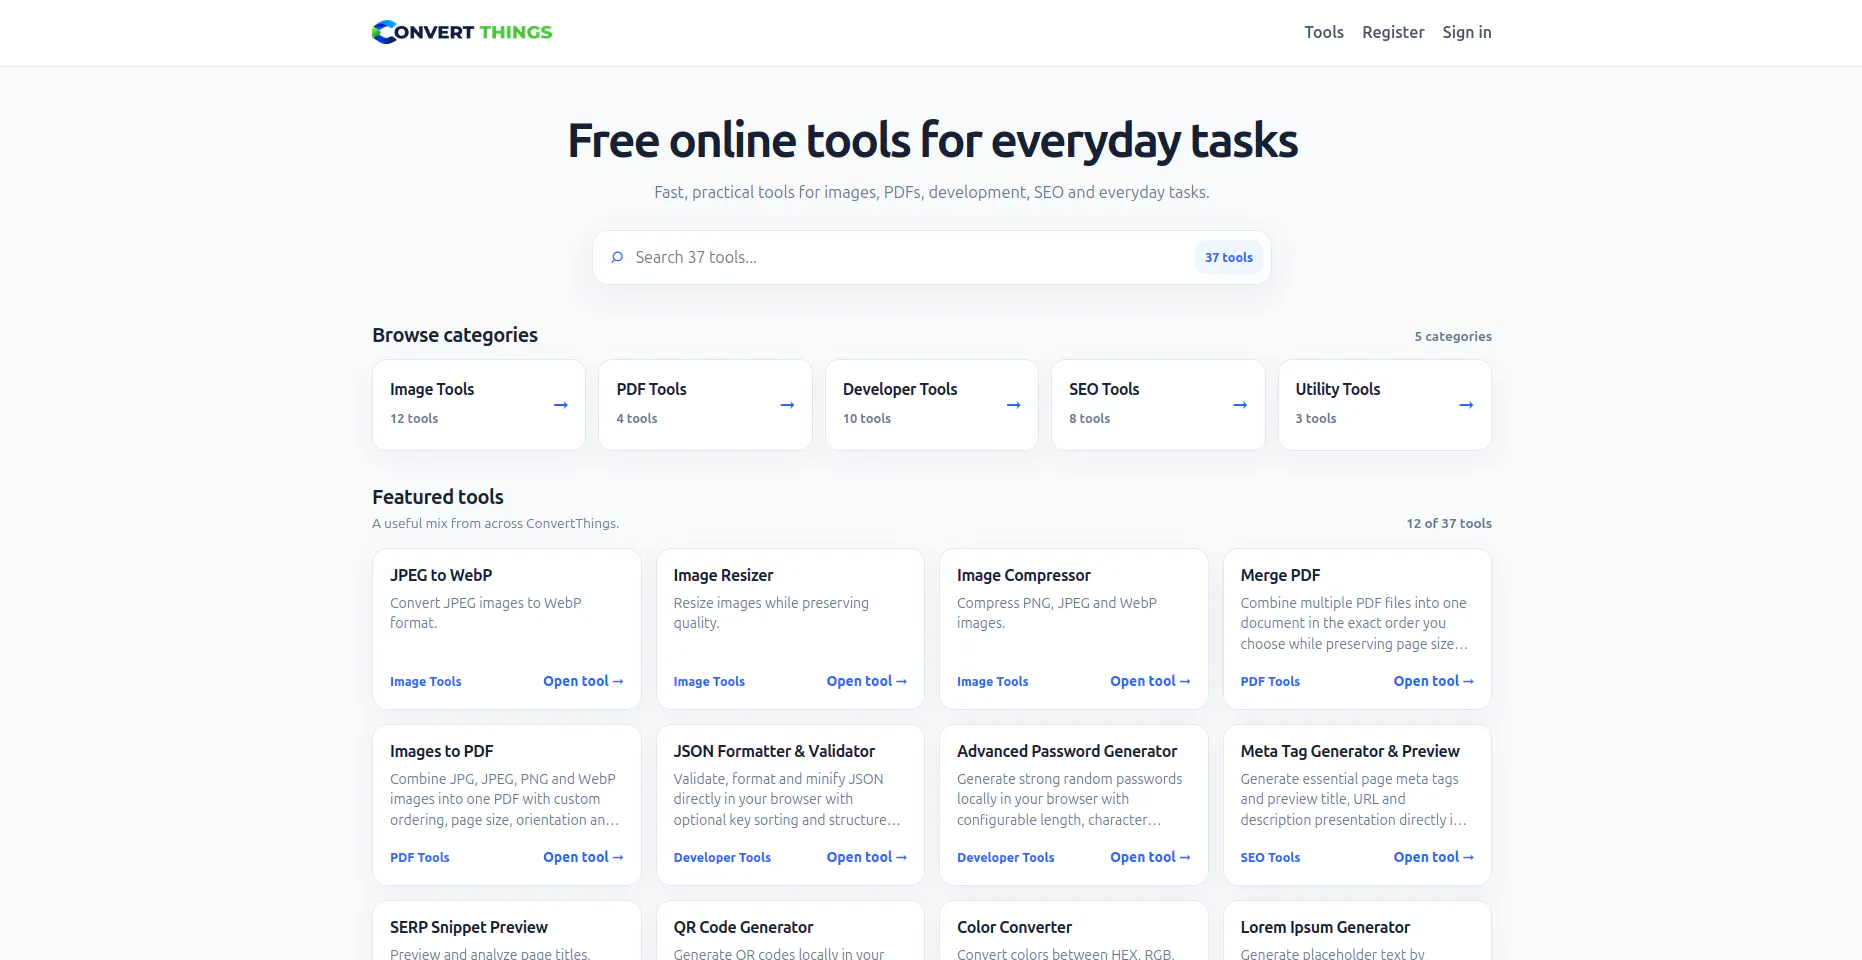Image resolution: width=1862 pixels, height=960 pixels.
Task: Click the Convert Things logo
Action: click(x=462, y=32)
